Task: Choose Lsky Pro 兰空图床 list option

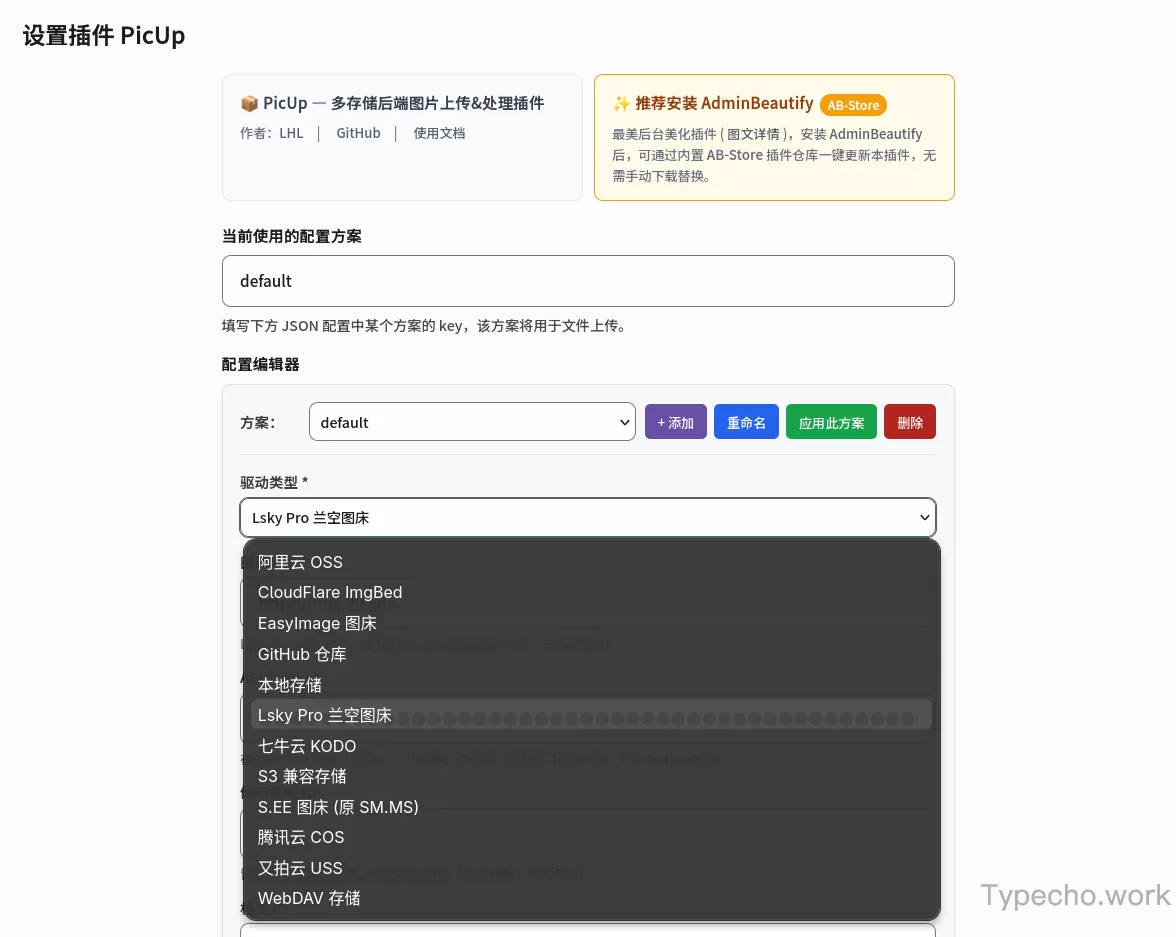Action: pos(325,715)
